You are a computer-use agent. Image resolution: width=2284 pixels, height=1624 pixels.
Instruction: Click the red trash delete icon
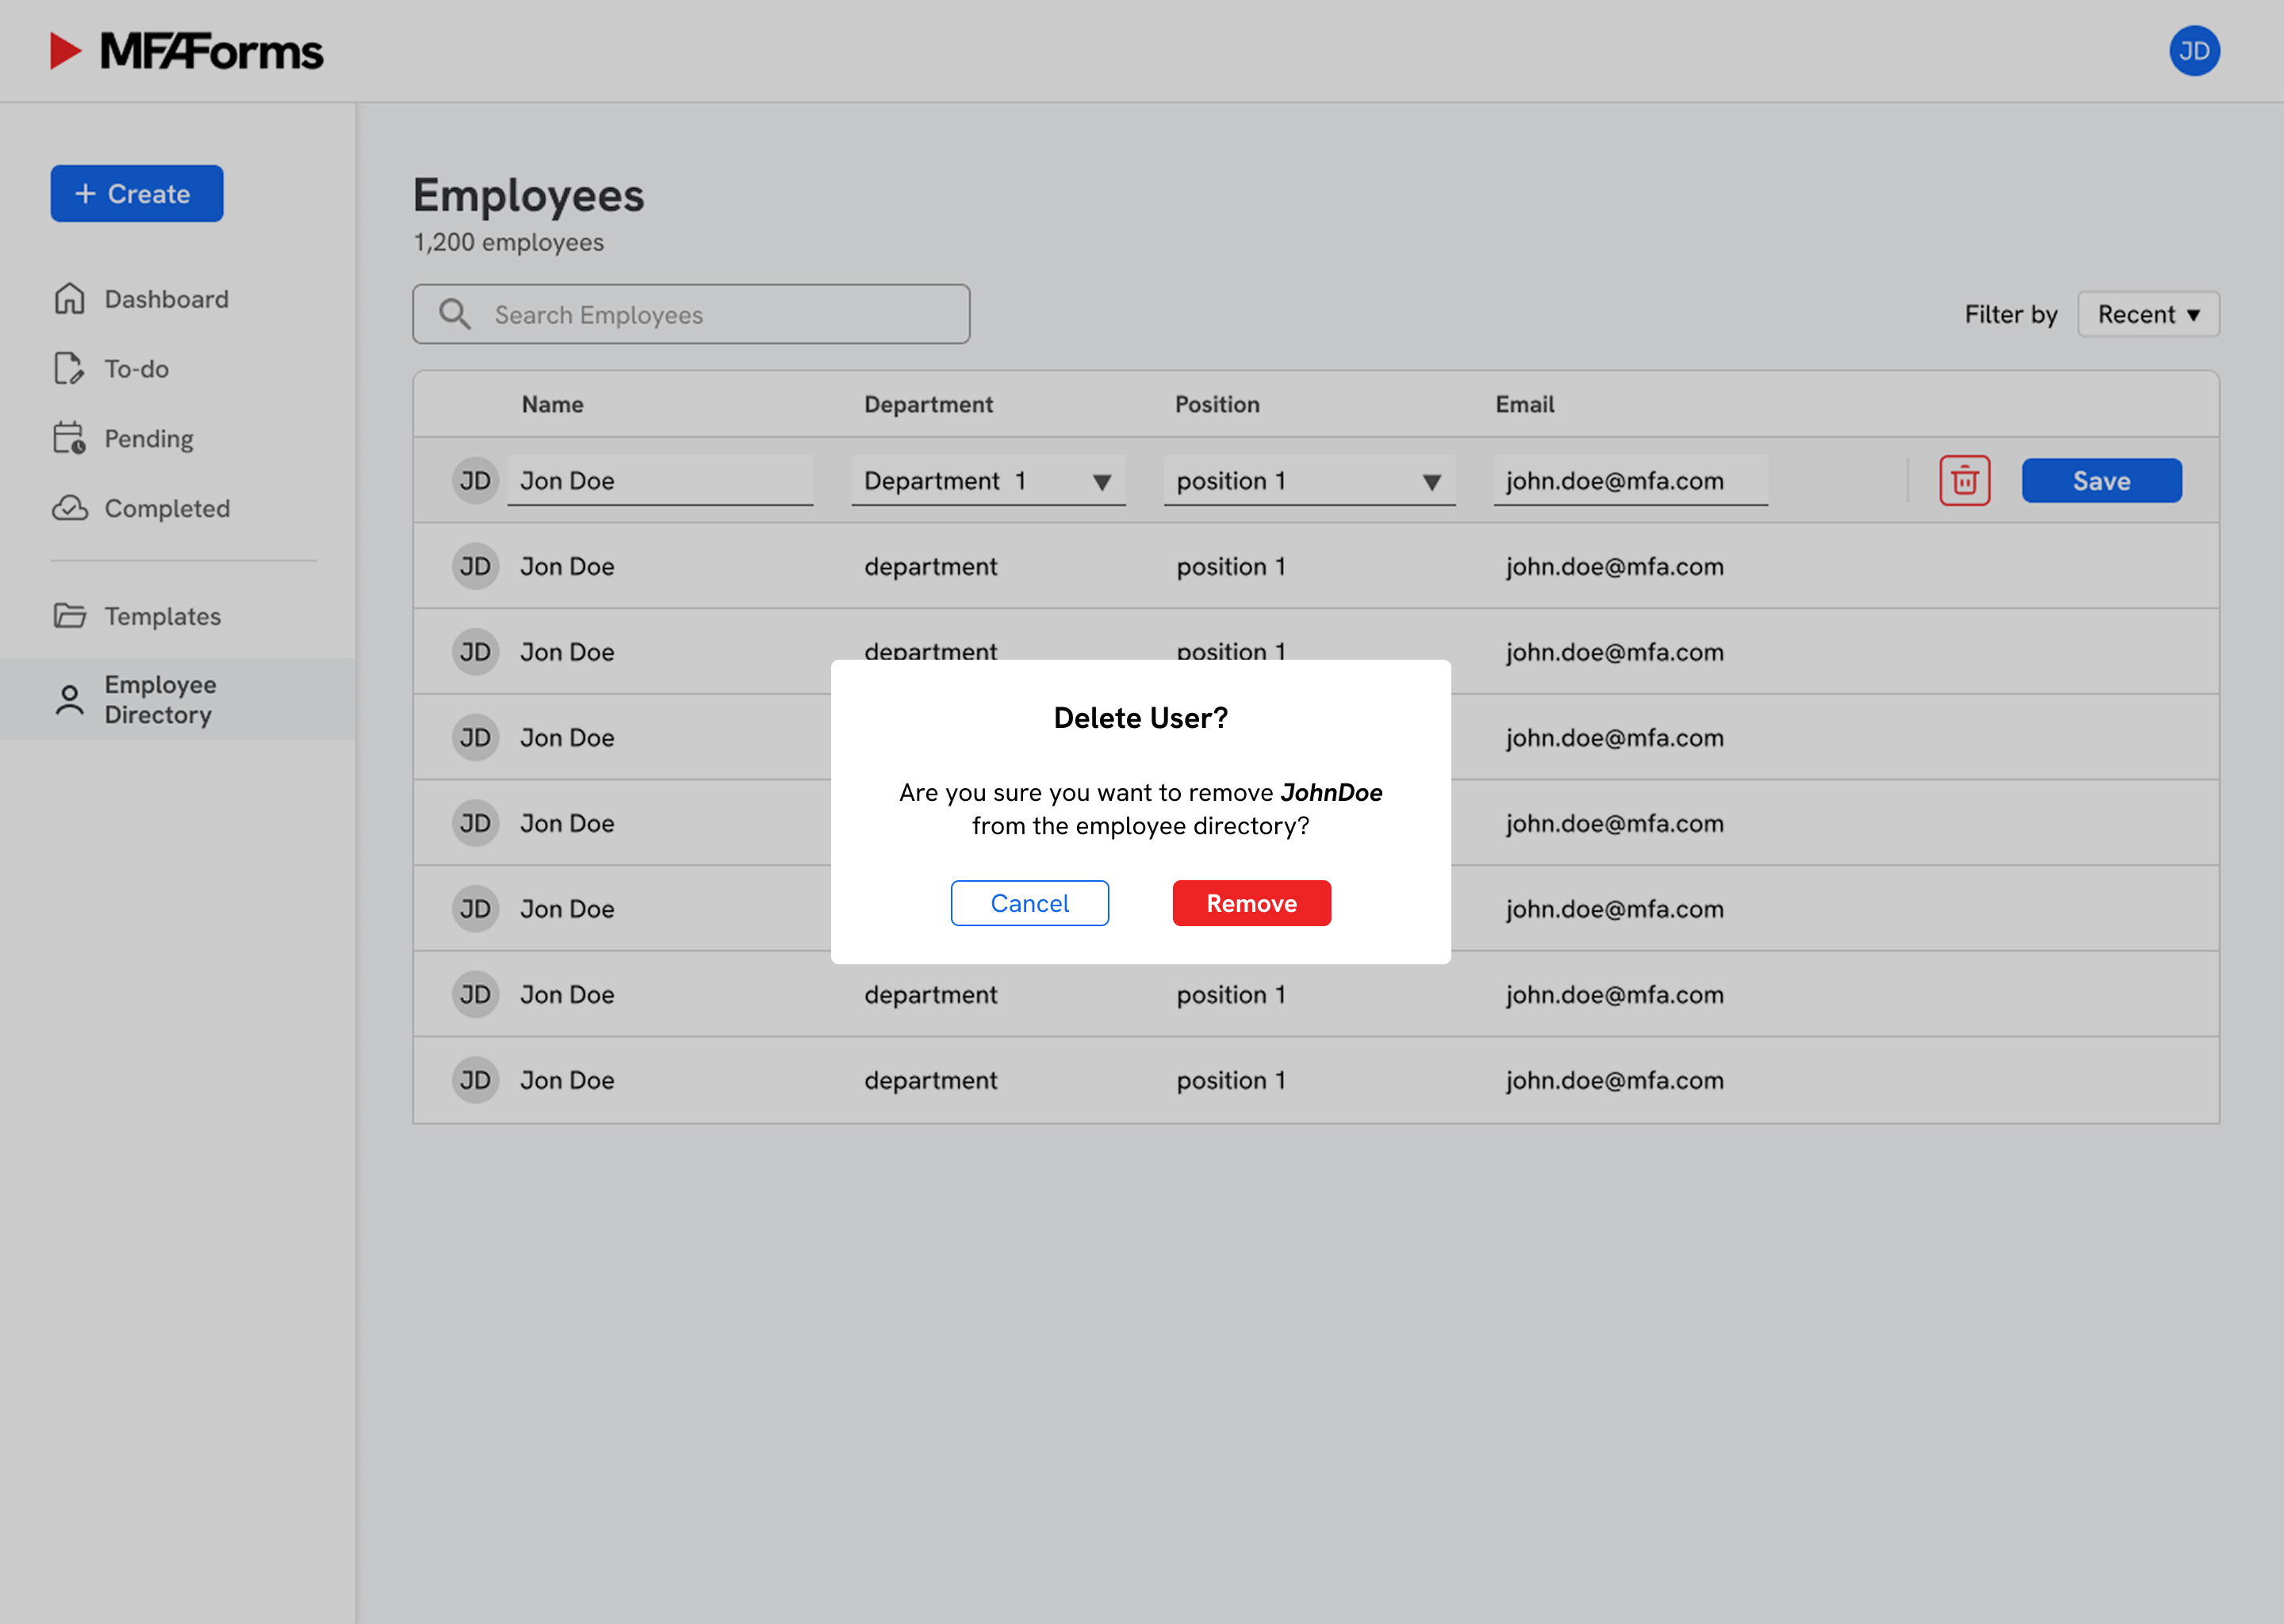click(1964, 481)
